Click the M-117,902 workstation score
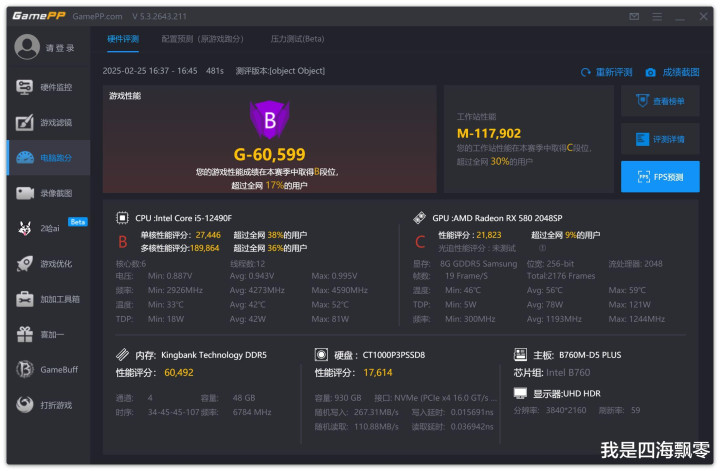Image resolution: width=720 pixels, height=471 pixels. pyautogui.click(x=489, y=134)
